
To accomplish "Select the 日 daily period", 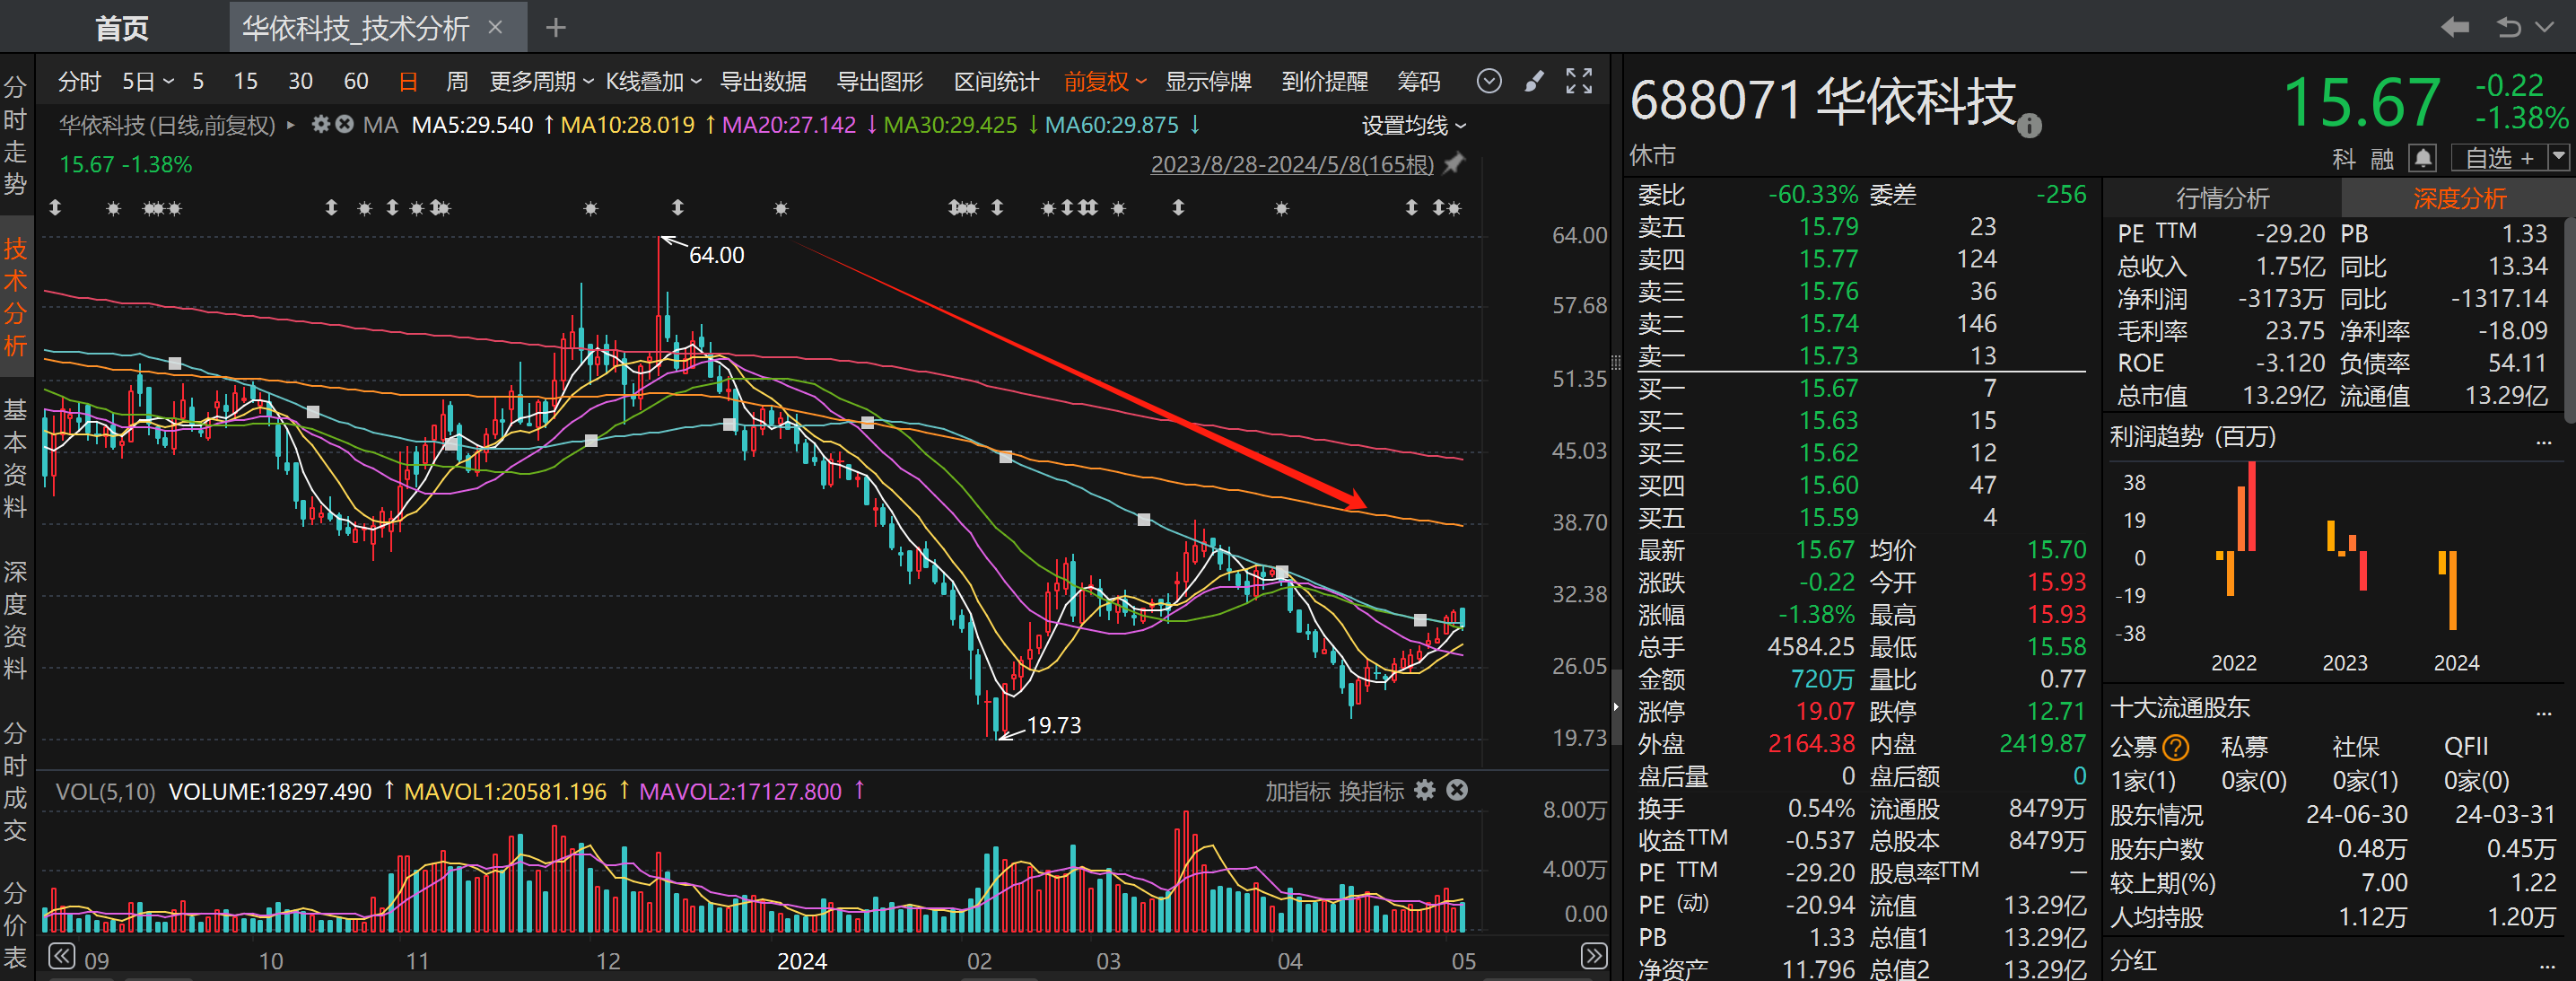I will pos(408,81).
